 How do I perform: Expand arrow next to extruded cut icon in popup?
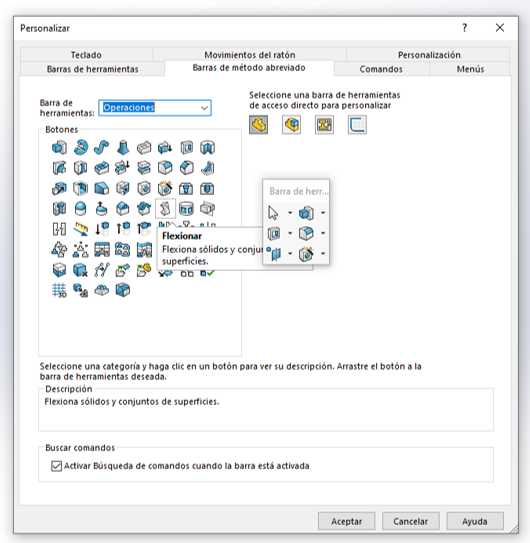coord(290,233)
